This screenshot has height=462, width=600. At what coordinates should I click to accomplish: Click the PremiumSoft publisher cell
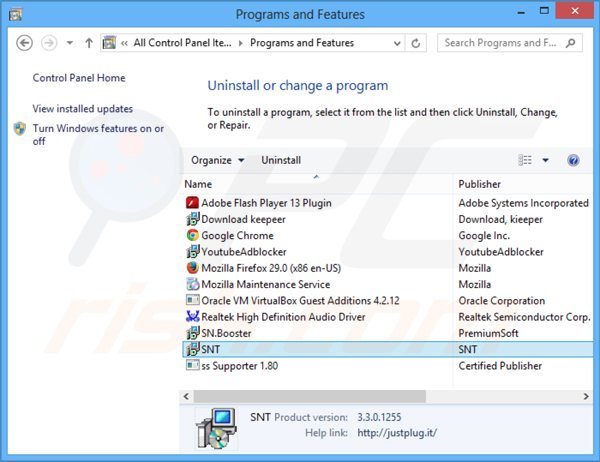coord(488,333)
